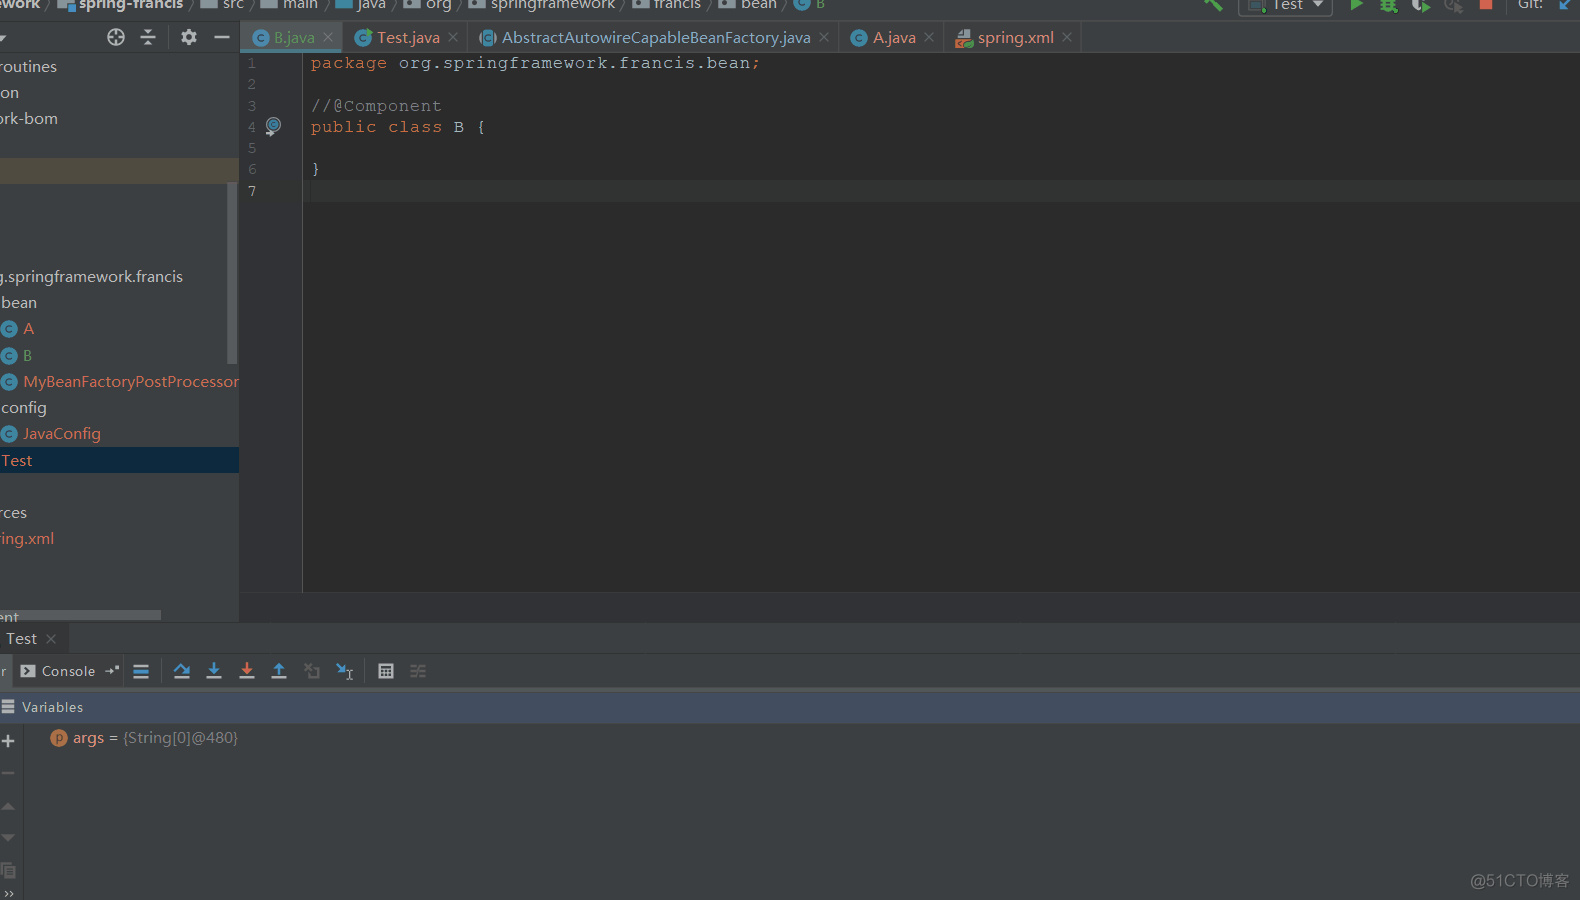The height and width of the screenshot is (900, 1580).
Task: Step Into with blue down arrow
Action: 214,671
